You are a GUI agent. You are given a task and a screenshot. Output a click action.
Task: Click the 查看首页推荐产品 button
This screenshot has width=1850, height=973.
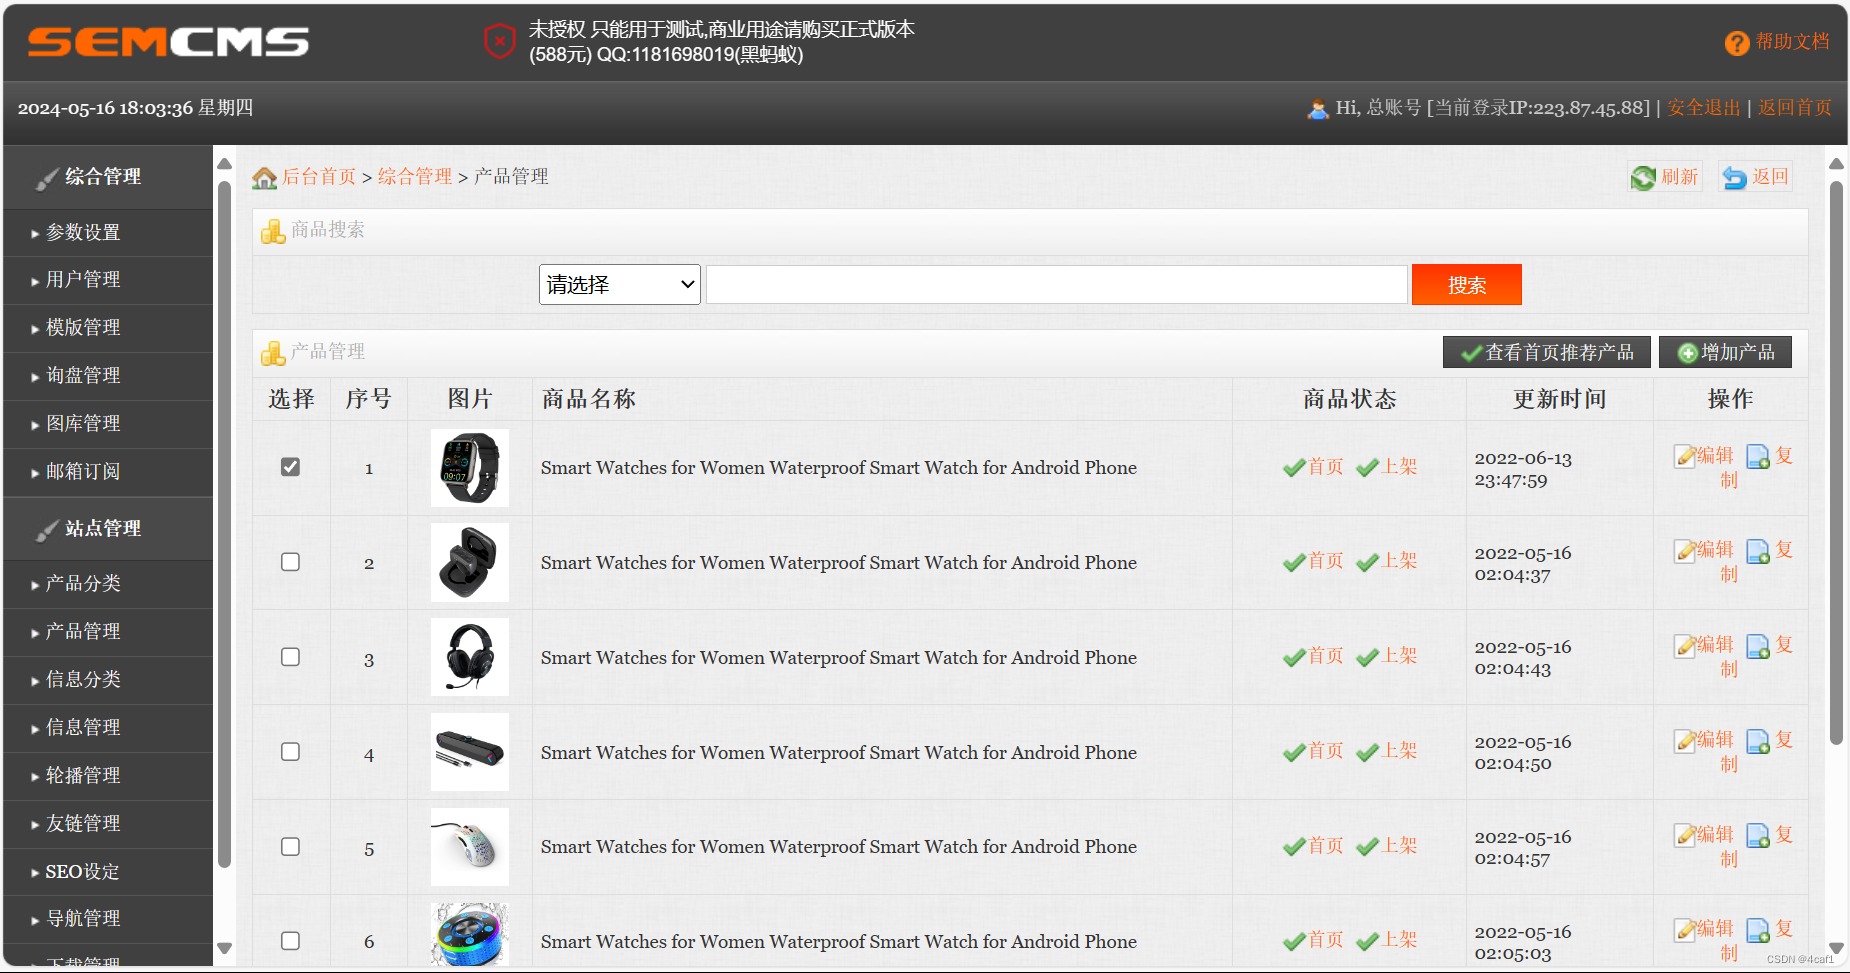pos(1546,351)
